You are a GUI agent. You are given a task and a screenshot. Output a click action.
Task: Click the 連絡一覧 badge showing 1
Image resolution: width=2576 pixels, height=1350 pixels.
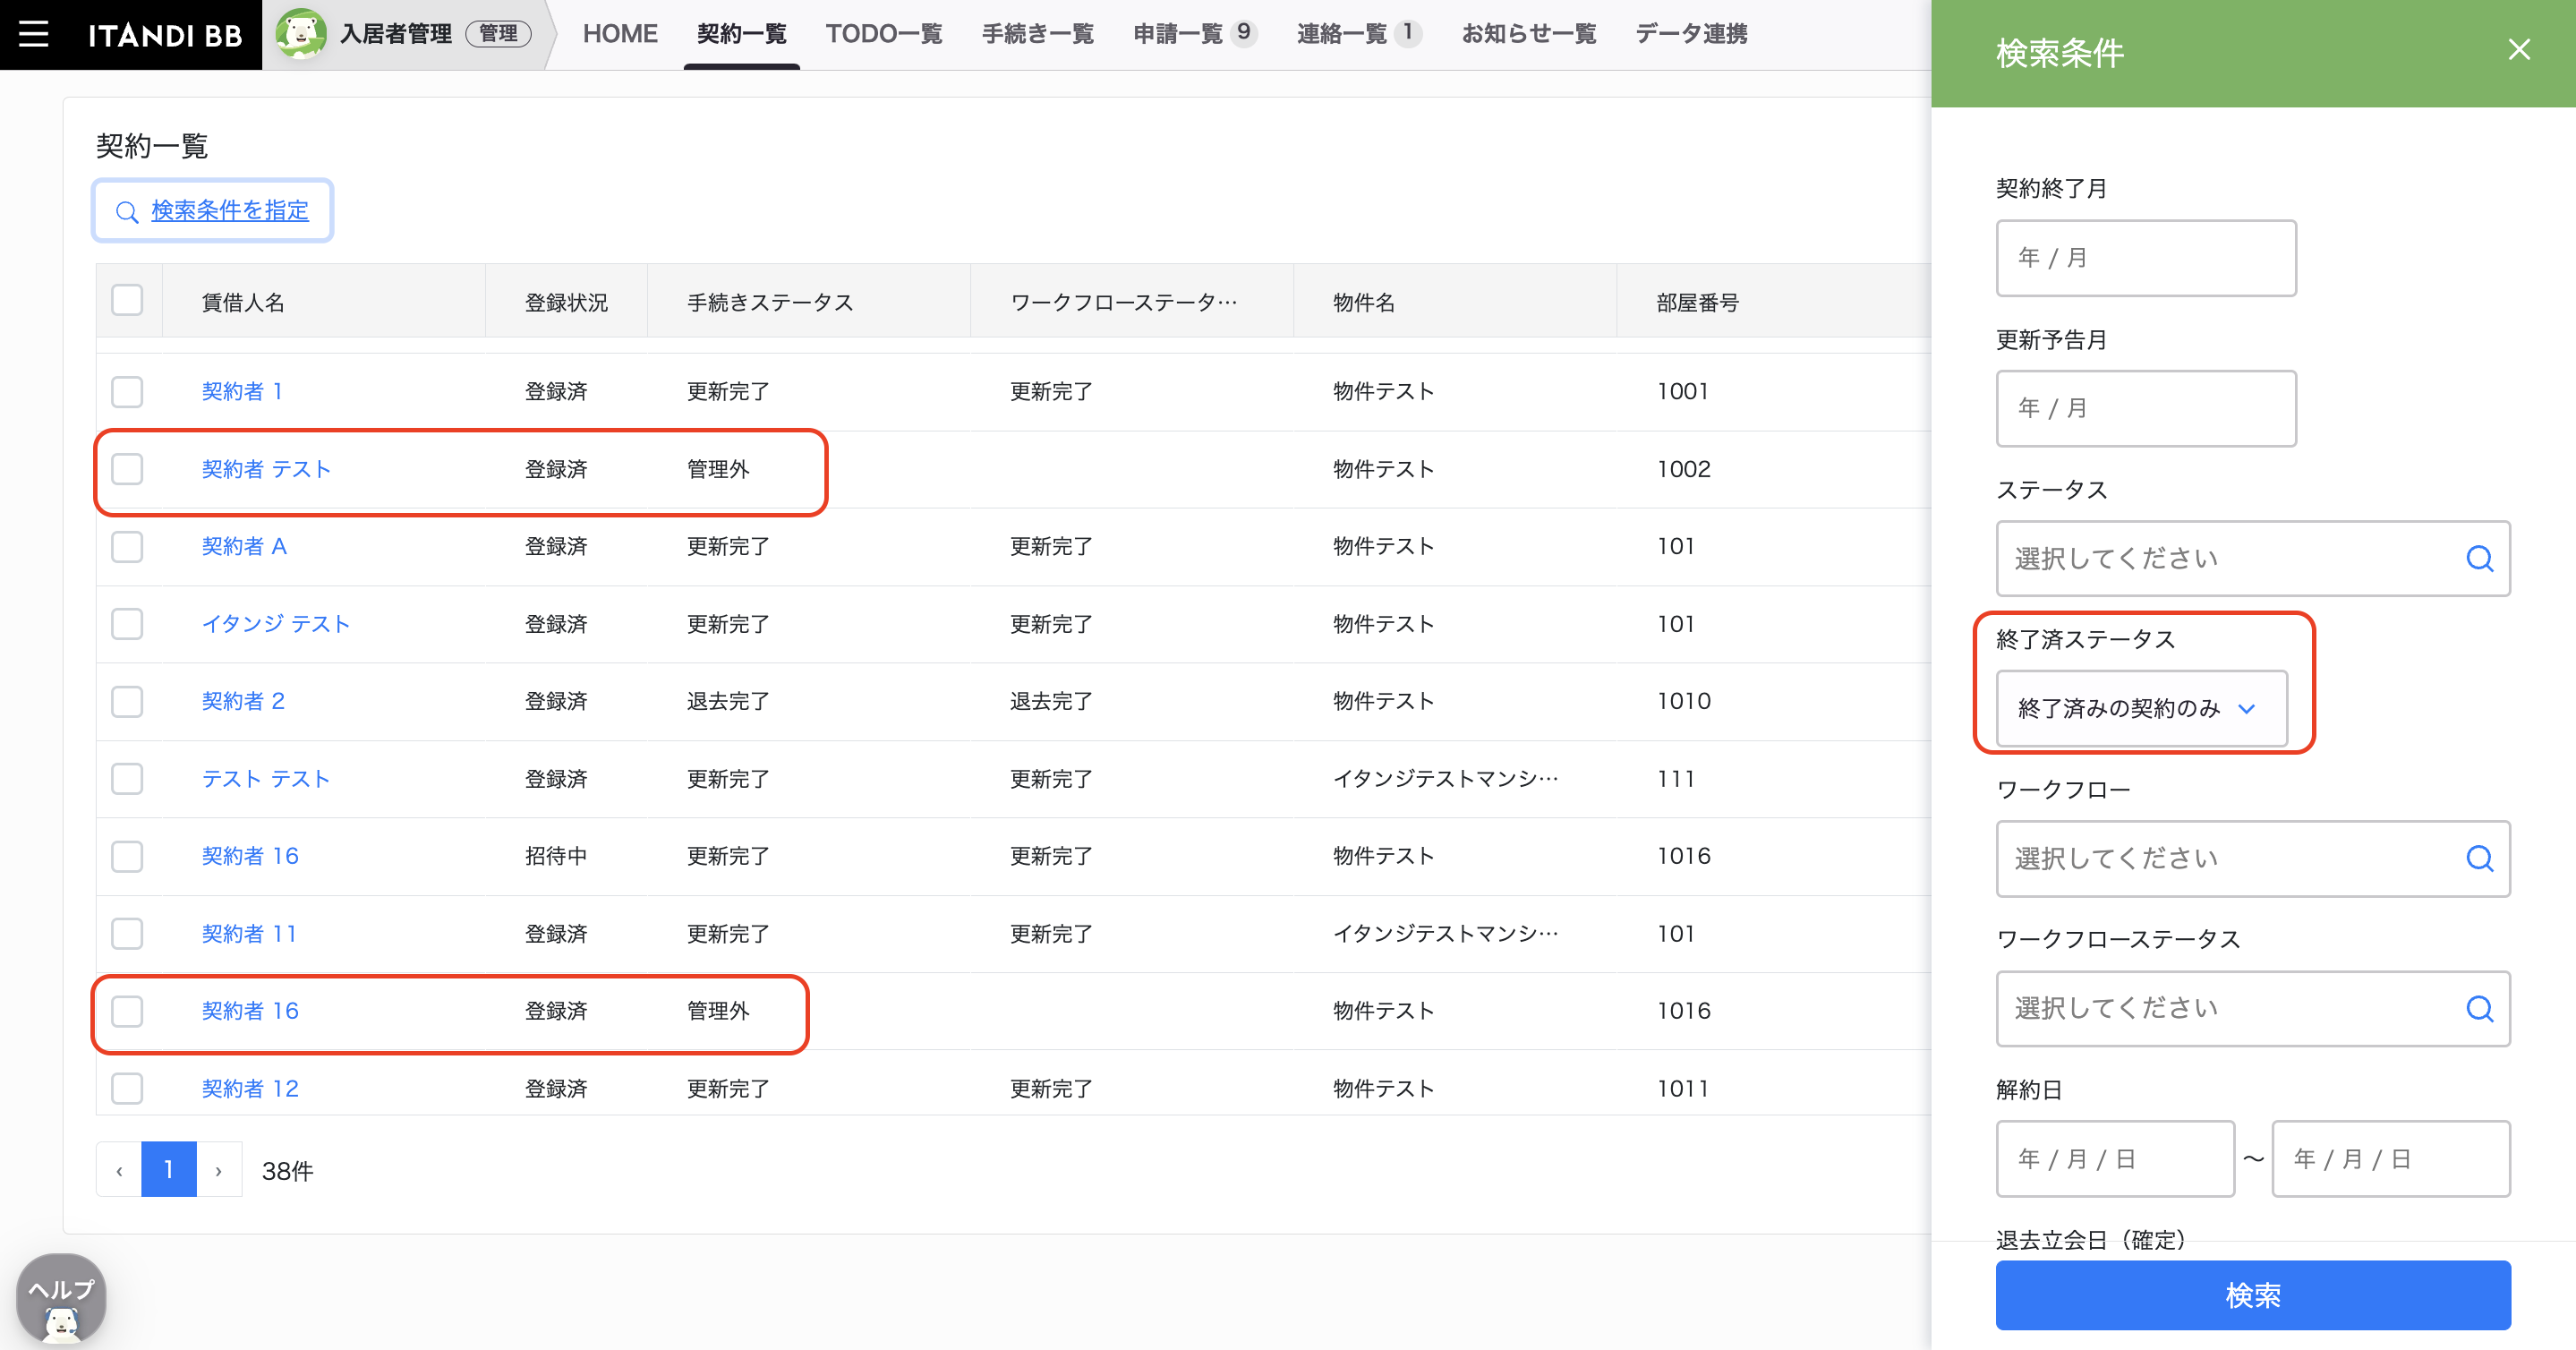coord(1407,33)
